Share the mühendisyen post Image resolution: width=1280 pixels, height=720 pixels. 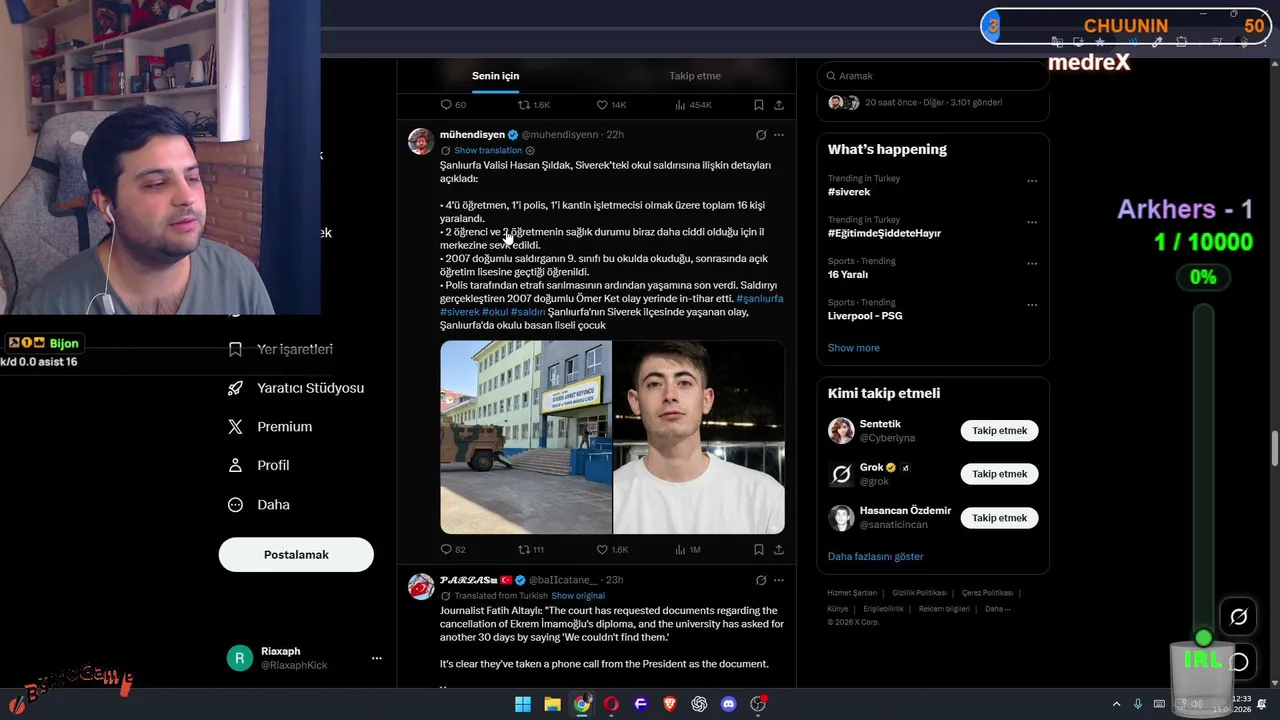coord(779,550)
